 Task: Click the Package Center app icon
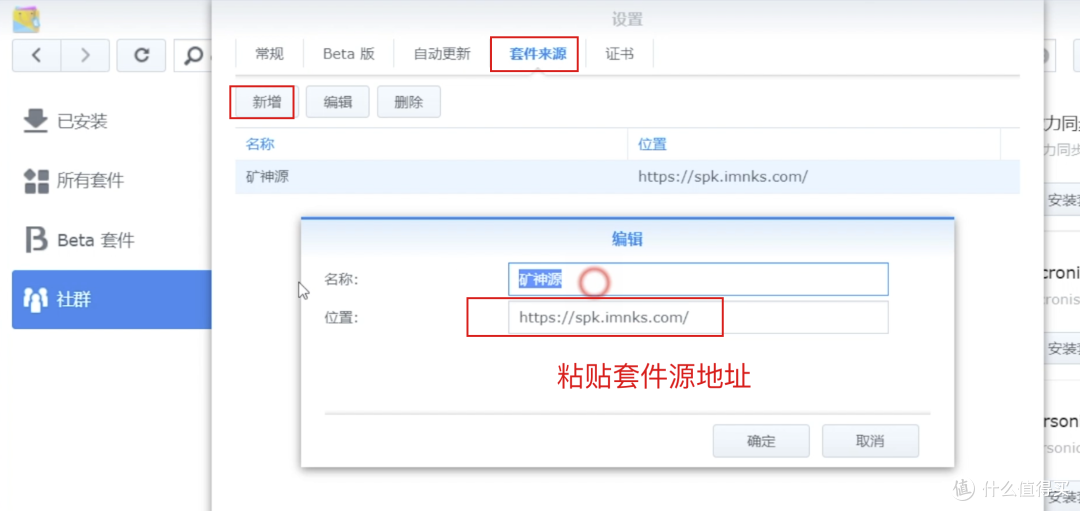coord(26,19)
